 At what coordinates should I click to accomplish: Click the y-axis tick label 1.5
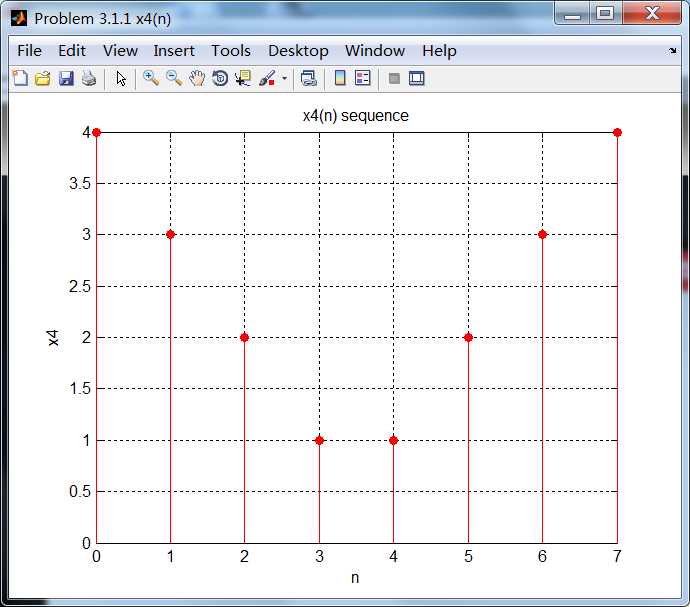pyautogui.click(x=80, y=389)
